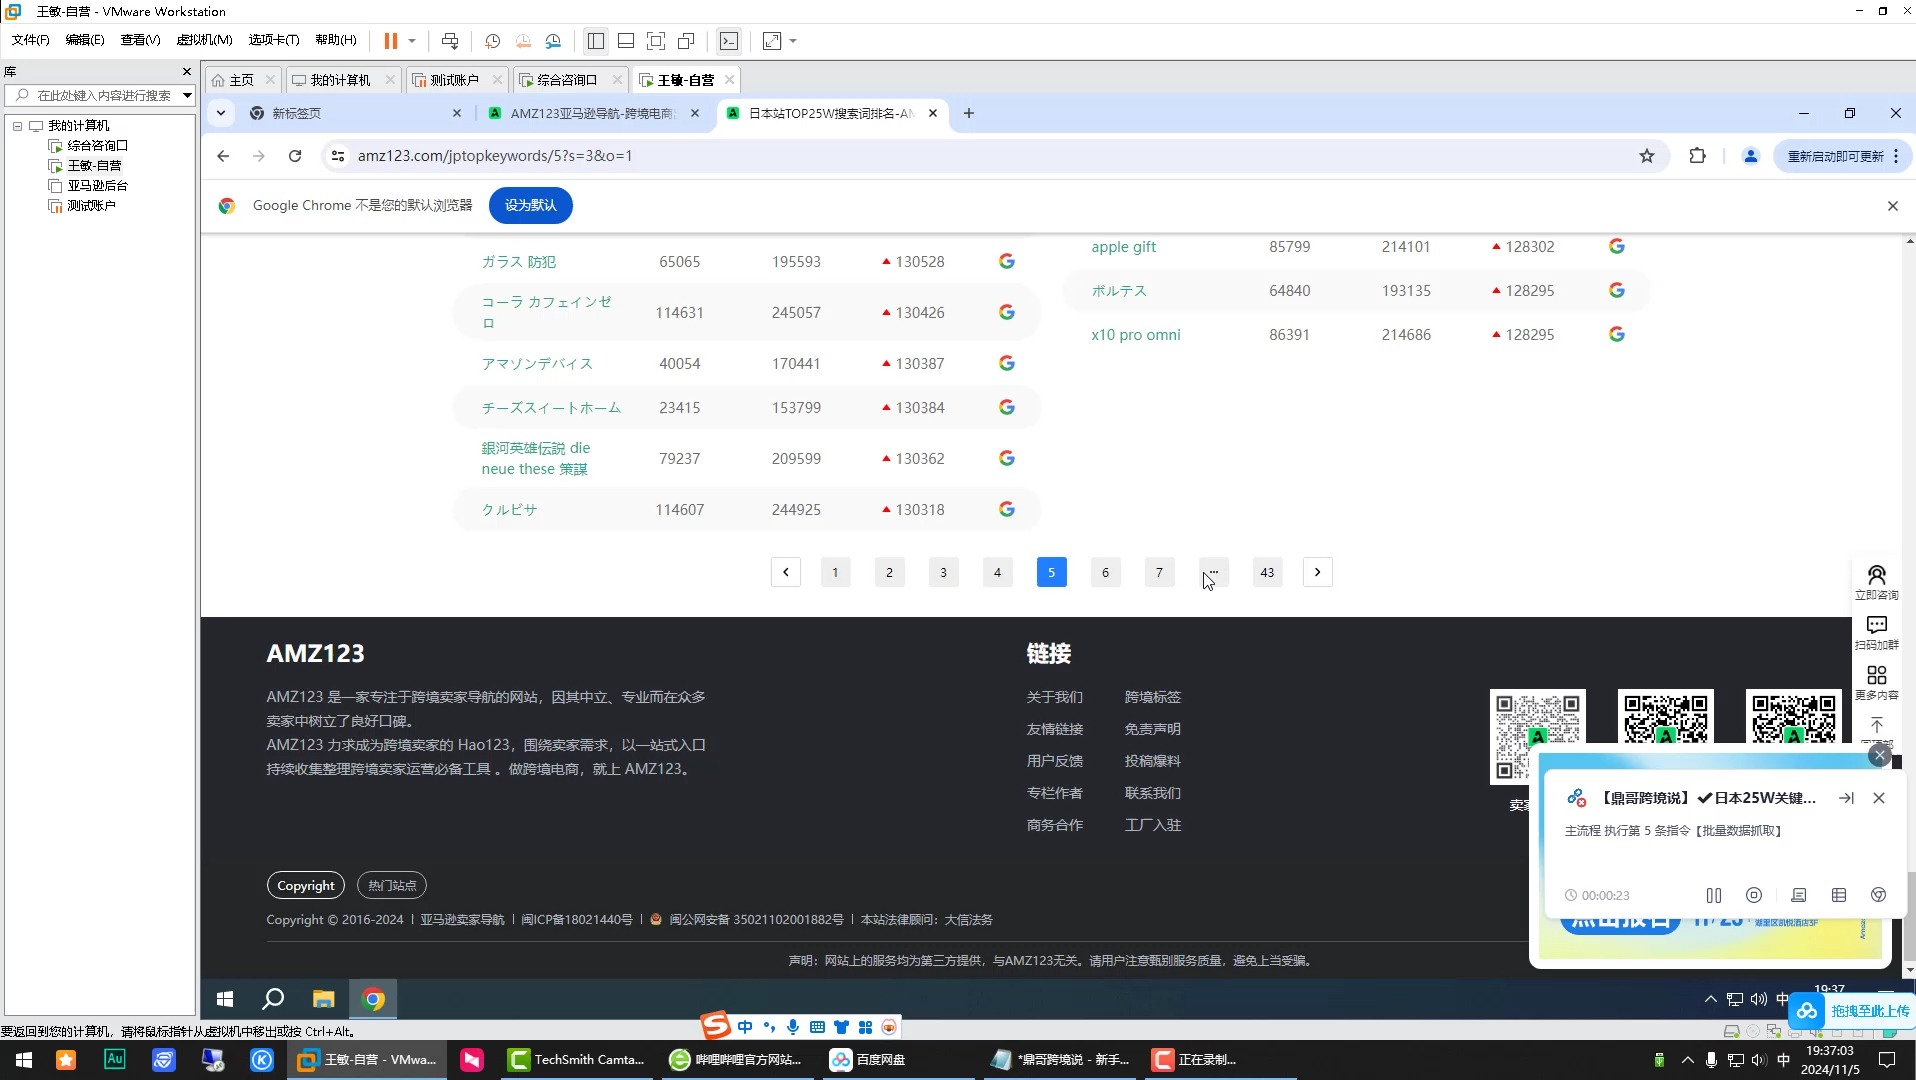Switch to the AMZ123亚马逊导航 Chrome tab
1916x1080 pixels.
pos(593,113)
